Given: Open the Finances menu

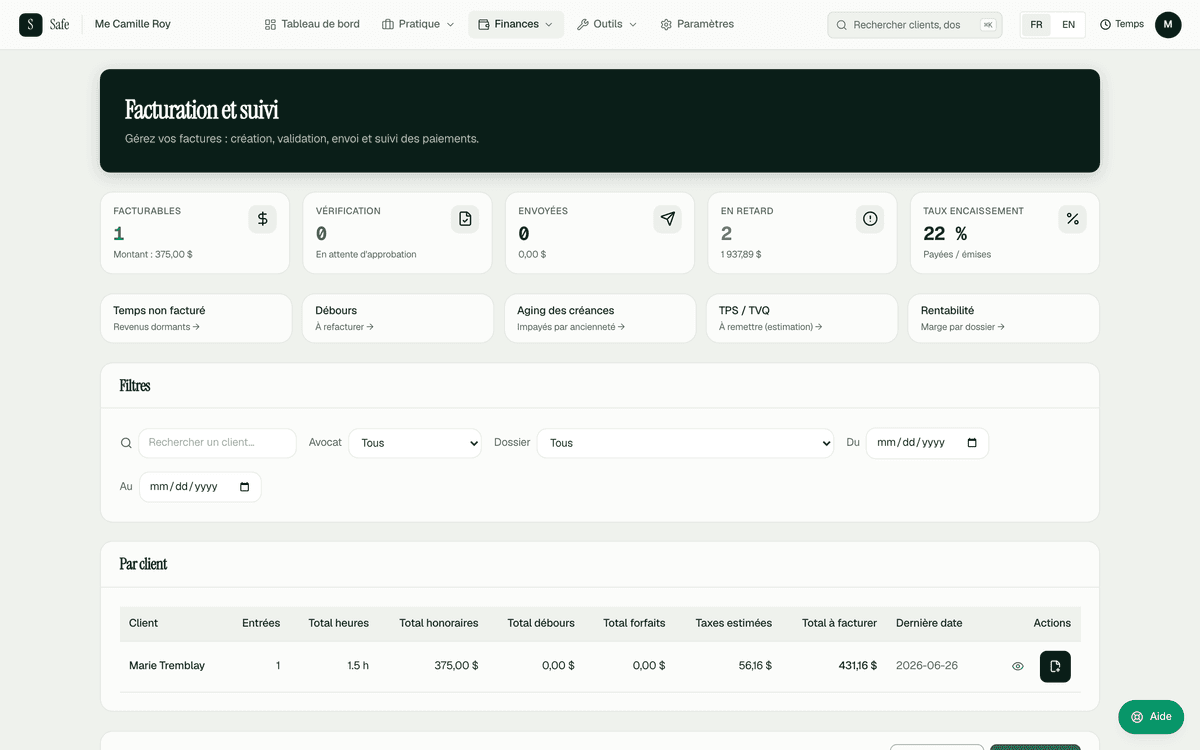Looking at the screenshot, I should (x=516, y=24).
